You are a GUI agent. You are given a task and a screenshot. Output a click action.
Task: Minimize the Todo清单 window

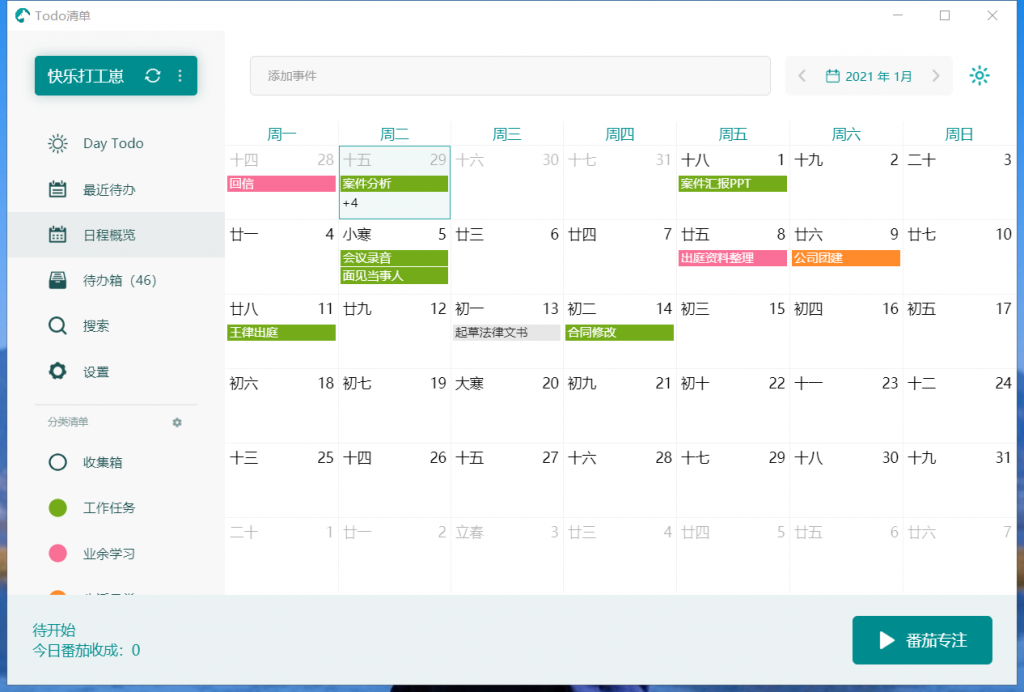898,15
